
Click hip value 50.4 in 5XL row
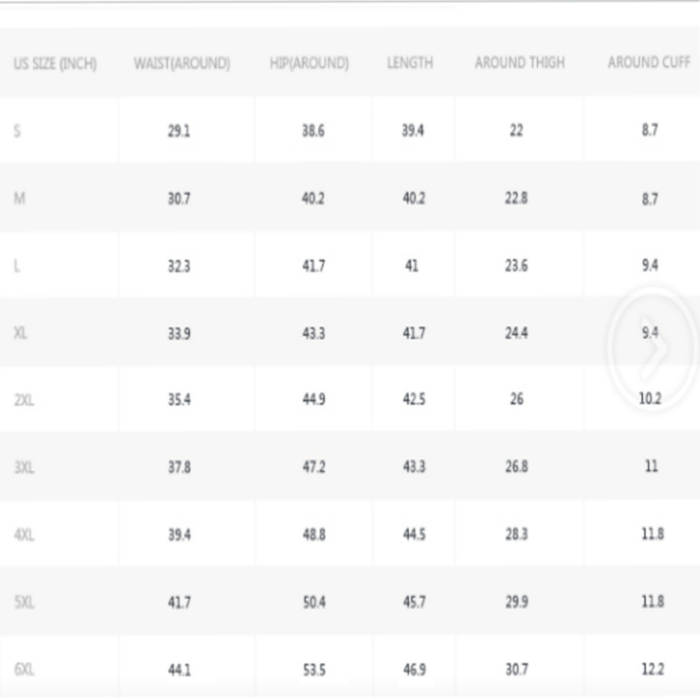point(313,602)
